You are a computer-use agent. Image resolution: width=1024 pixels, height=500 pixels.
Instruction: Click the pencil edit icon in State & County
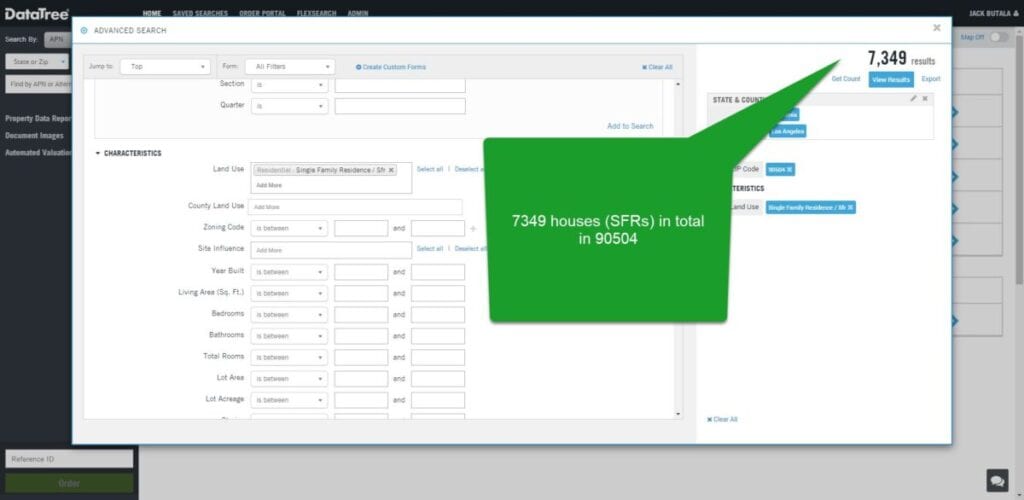point(913,99)
